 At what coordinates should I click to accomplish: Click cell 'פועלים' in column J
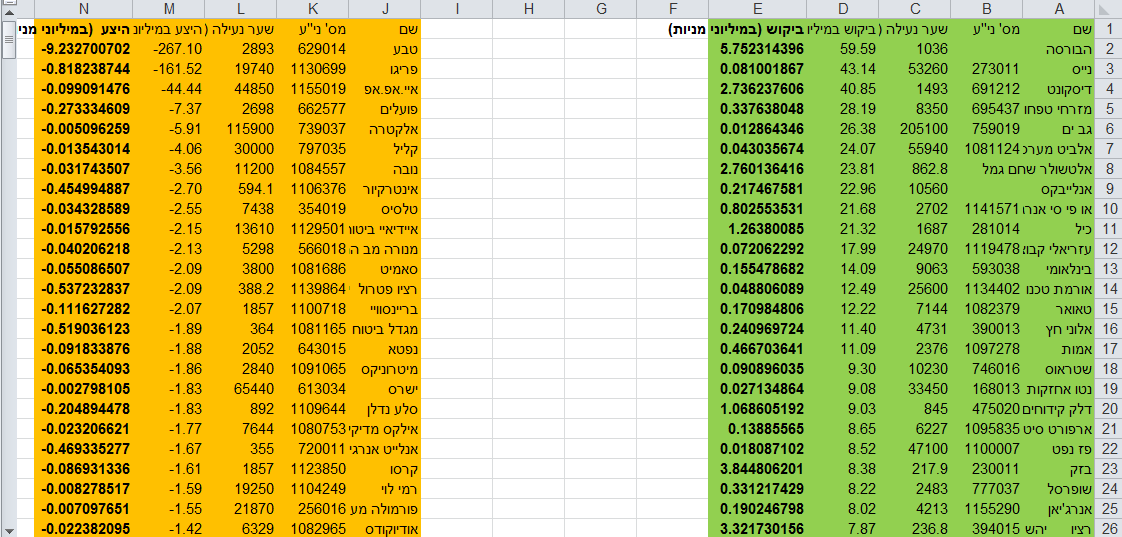(385, 110)
